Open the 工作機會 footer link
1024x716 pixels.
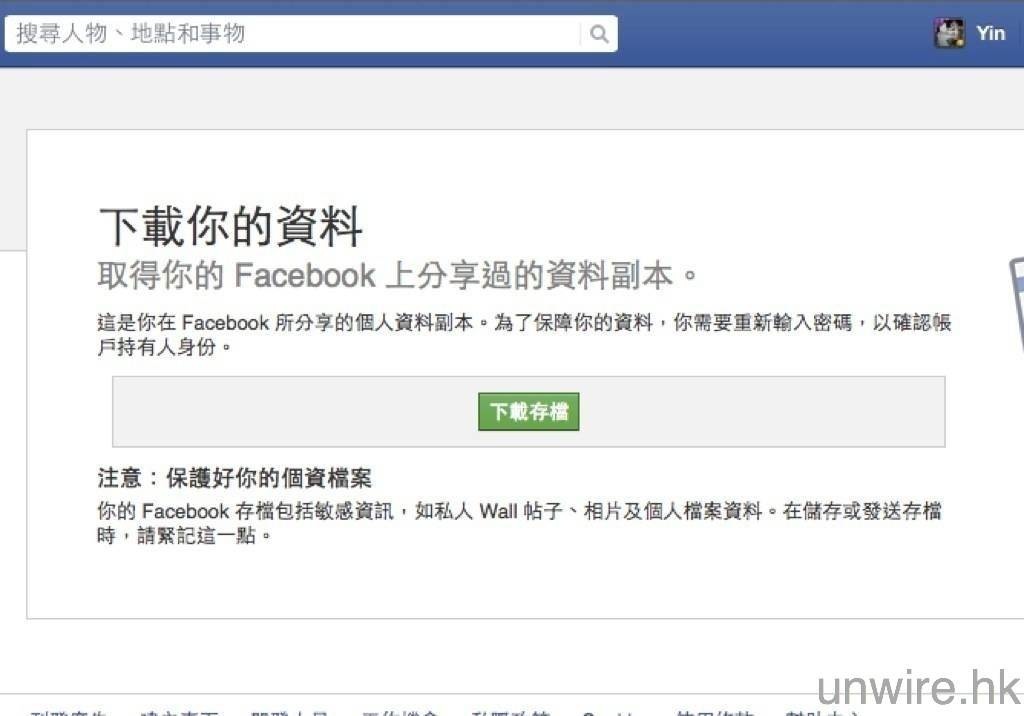point(400,712)
